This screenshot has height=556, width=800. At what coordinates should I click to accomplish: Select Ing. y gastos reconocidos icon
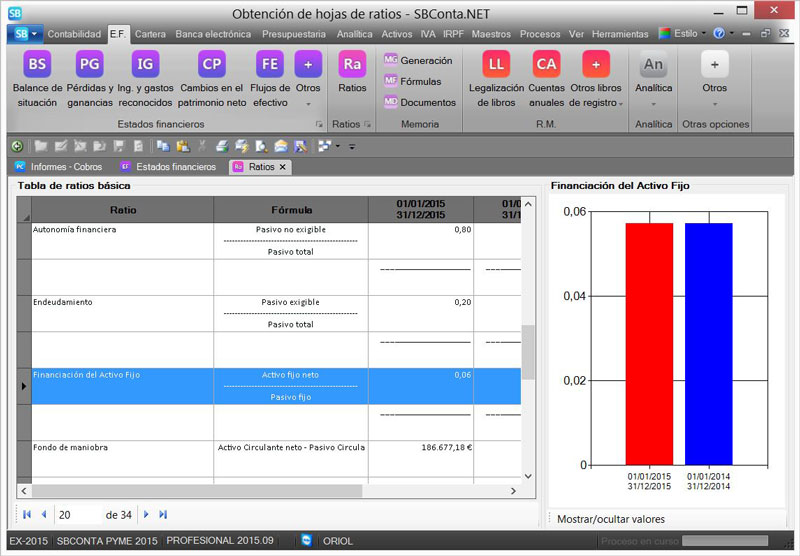point(145,65)
